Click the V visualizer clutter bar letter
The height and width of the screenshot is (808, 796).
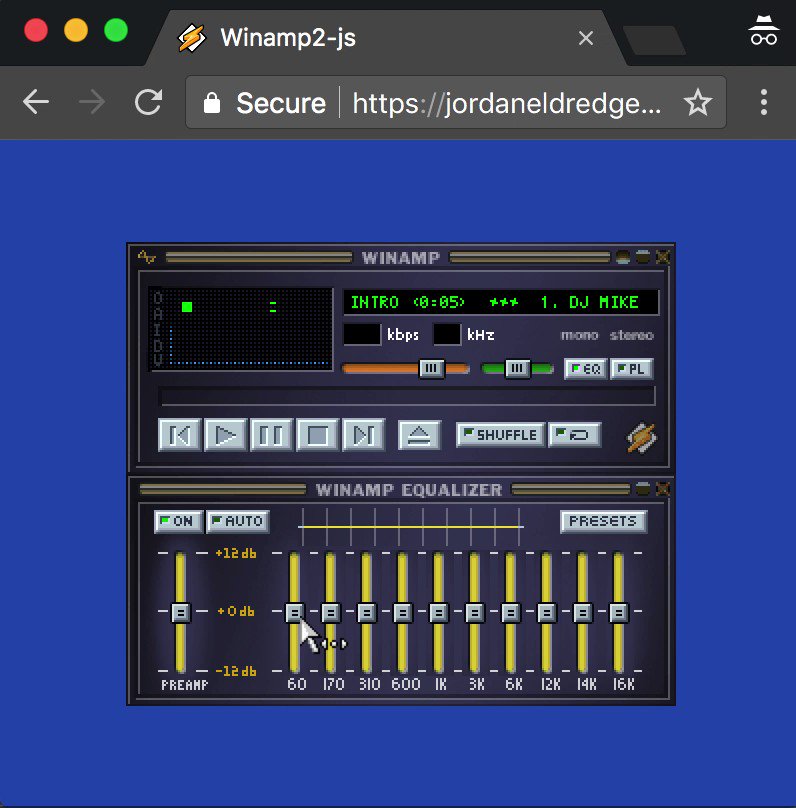point(158,360)
